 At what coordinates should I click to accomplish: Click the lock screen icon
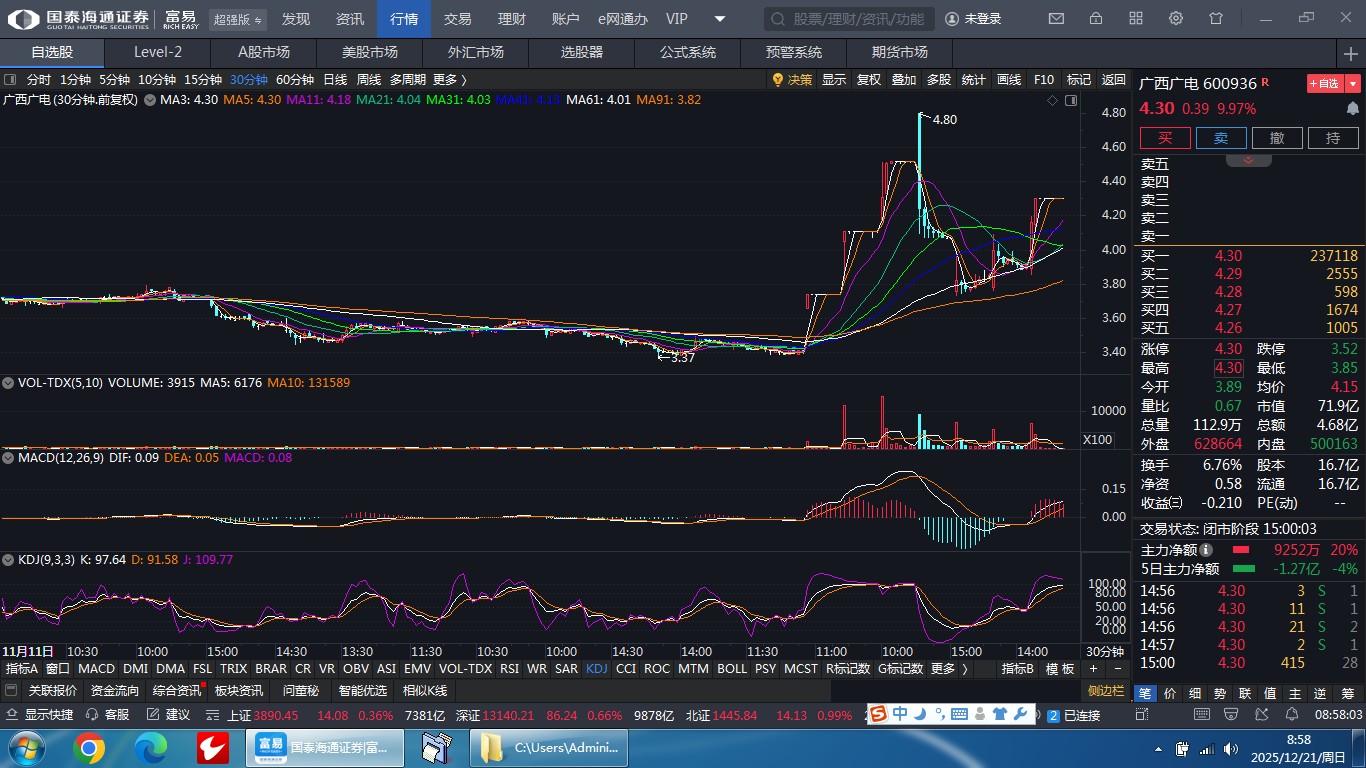(x=1096, y=19)
